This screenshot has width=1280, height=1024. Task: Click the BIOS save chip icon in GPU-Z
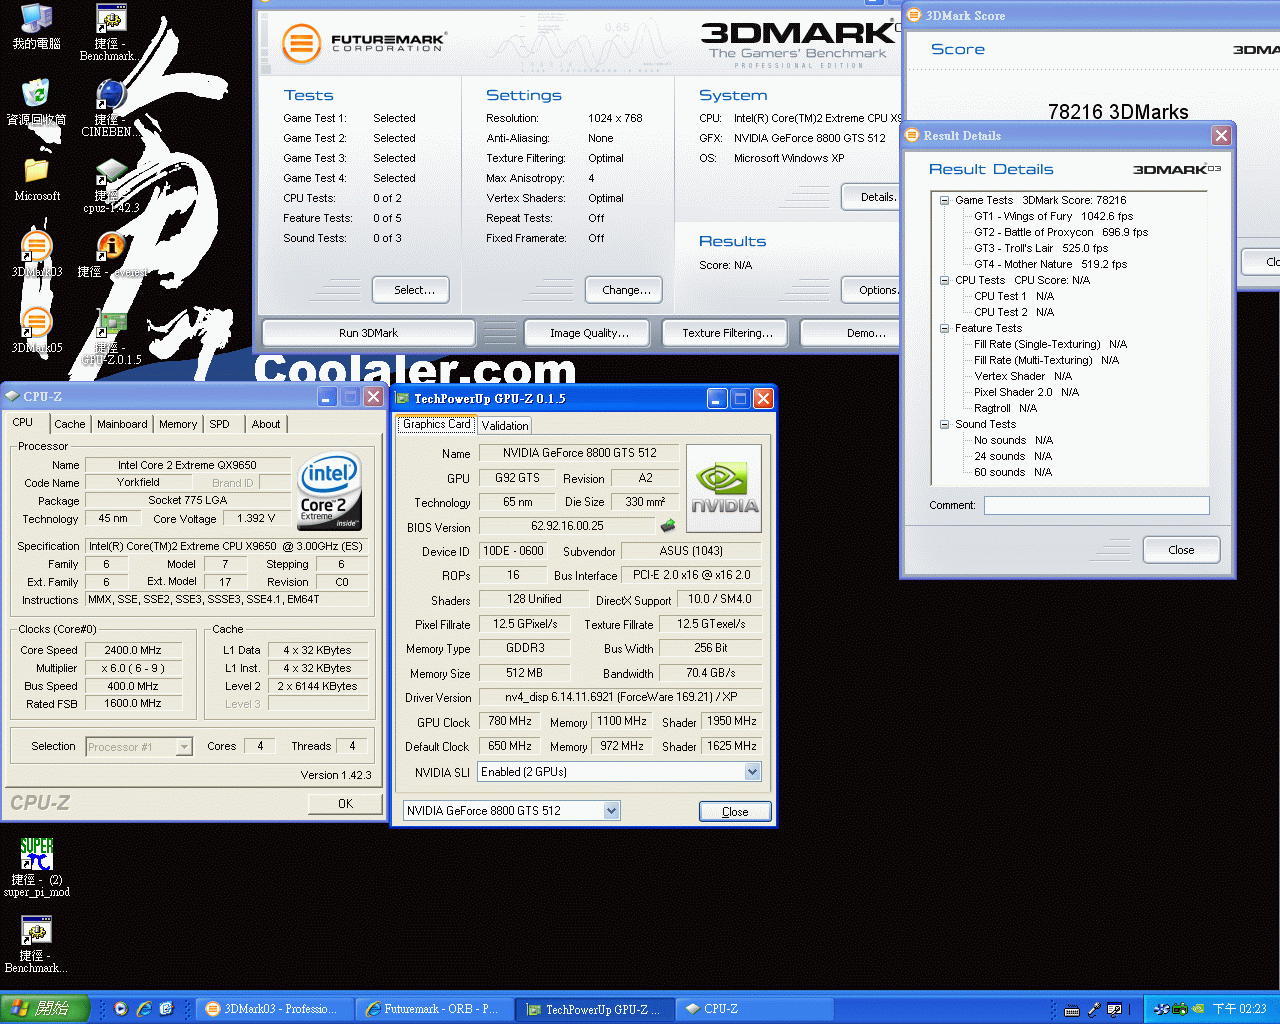[668, 525]
